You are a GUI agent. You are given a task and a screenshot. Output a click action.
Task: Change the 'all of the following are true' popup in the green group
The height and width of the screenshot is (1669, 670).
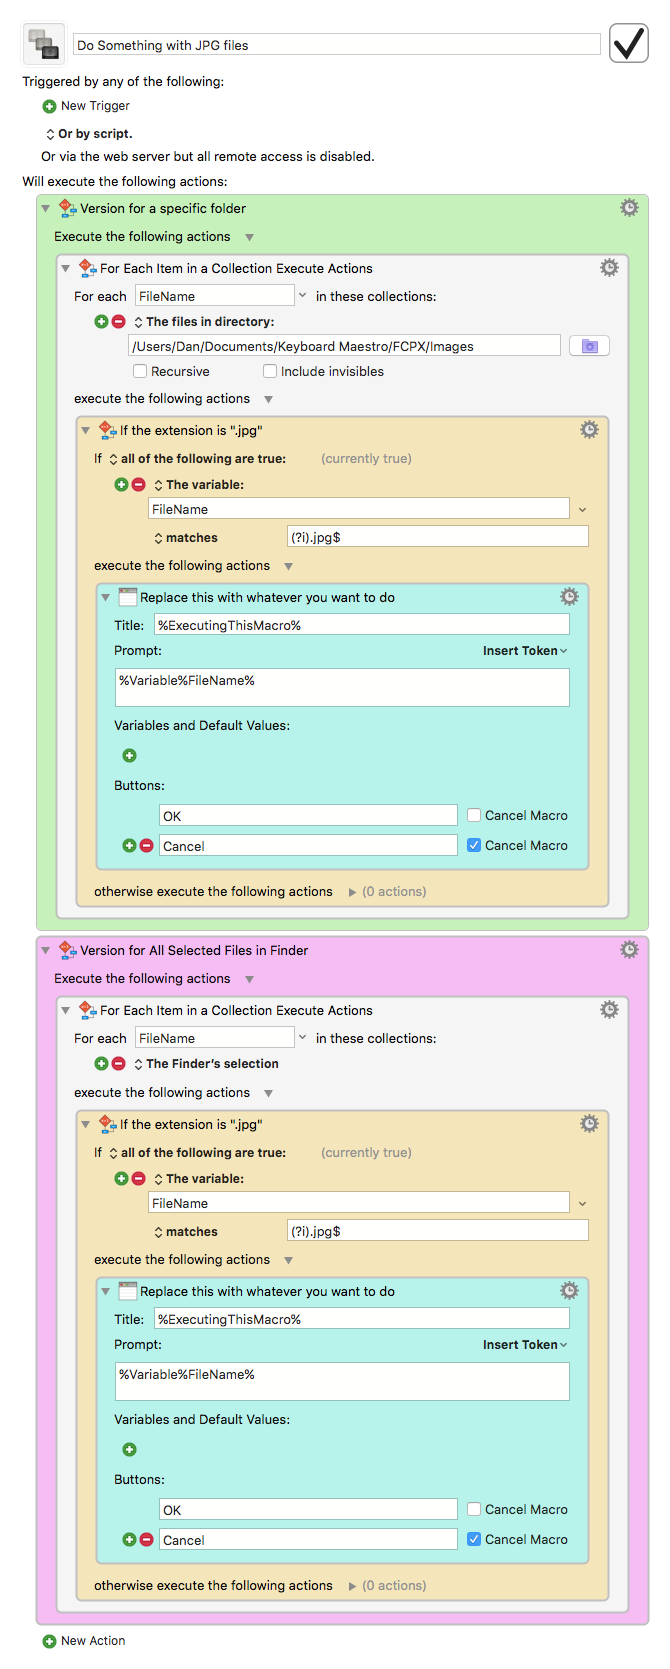113,459
